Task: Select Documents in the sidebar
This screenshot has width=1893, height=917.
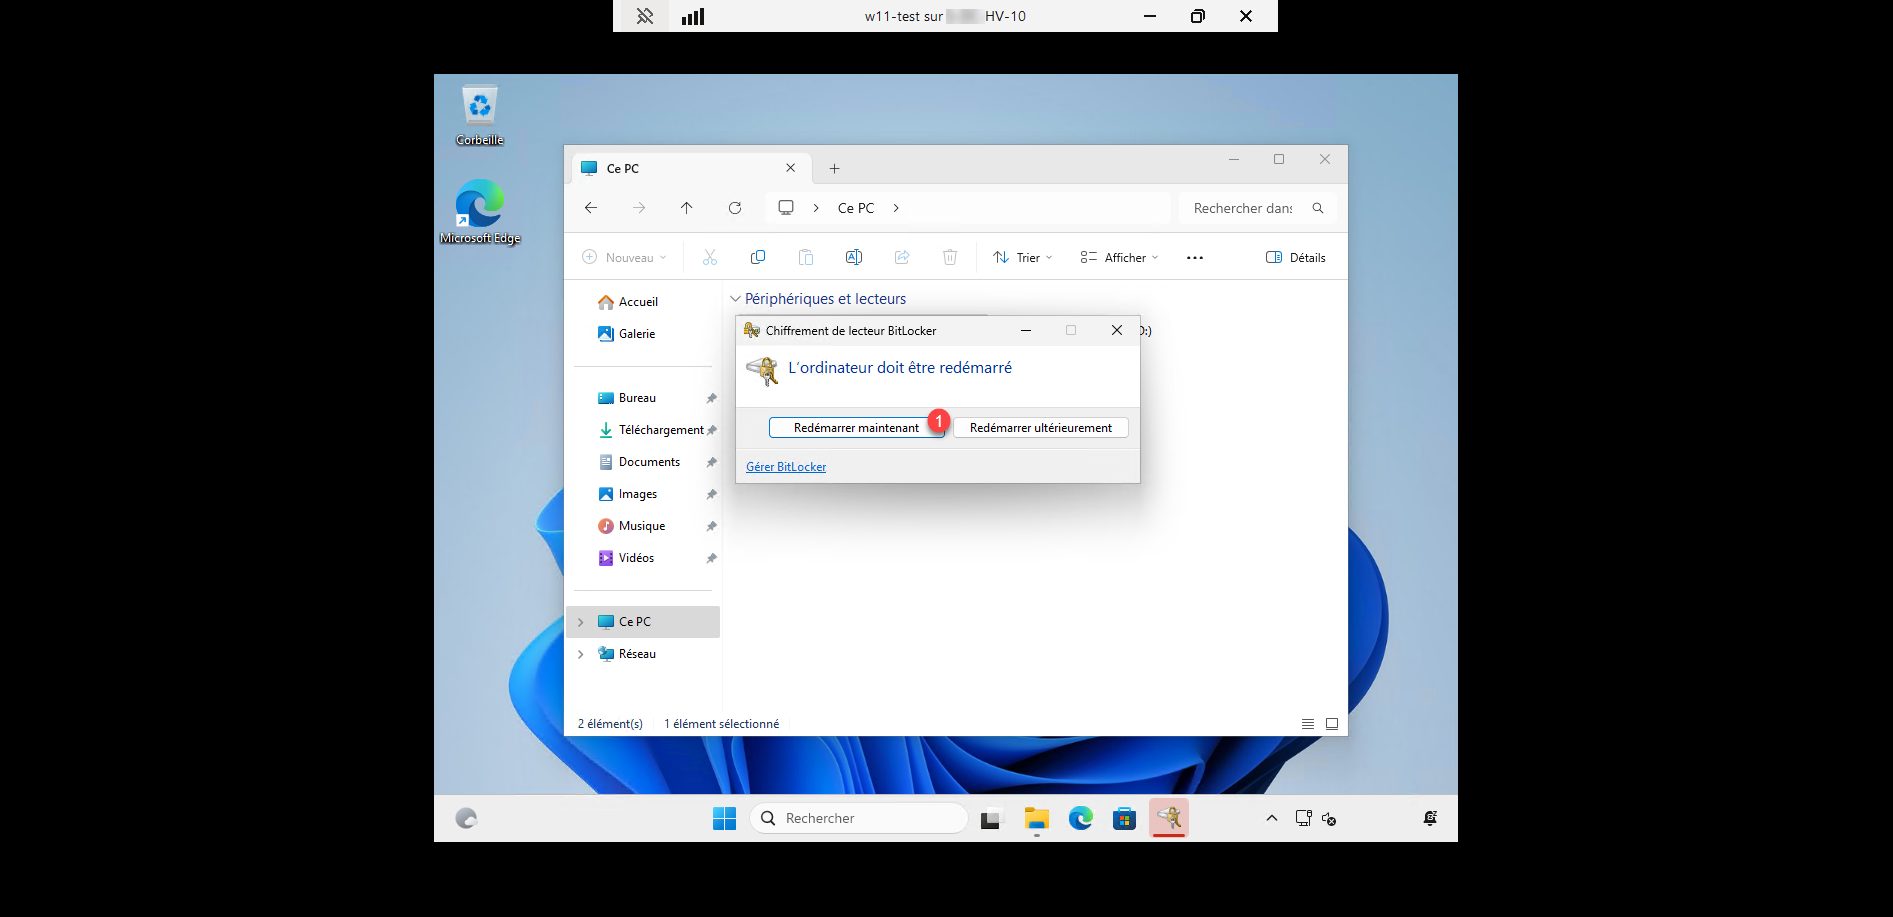Action: click(x=649, y=462)
